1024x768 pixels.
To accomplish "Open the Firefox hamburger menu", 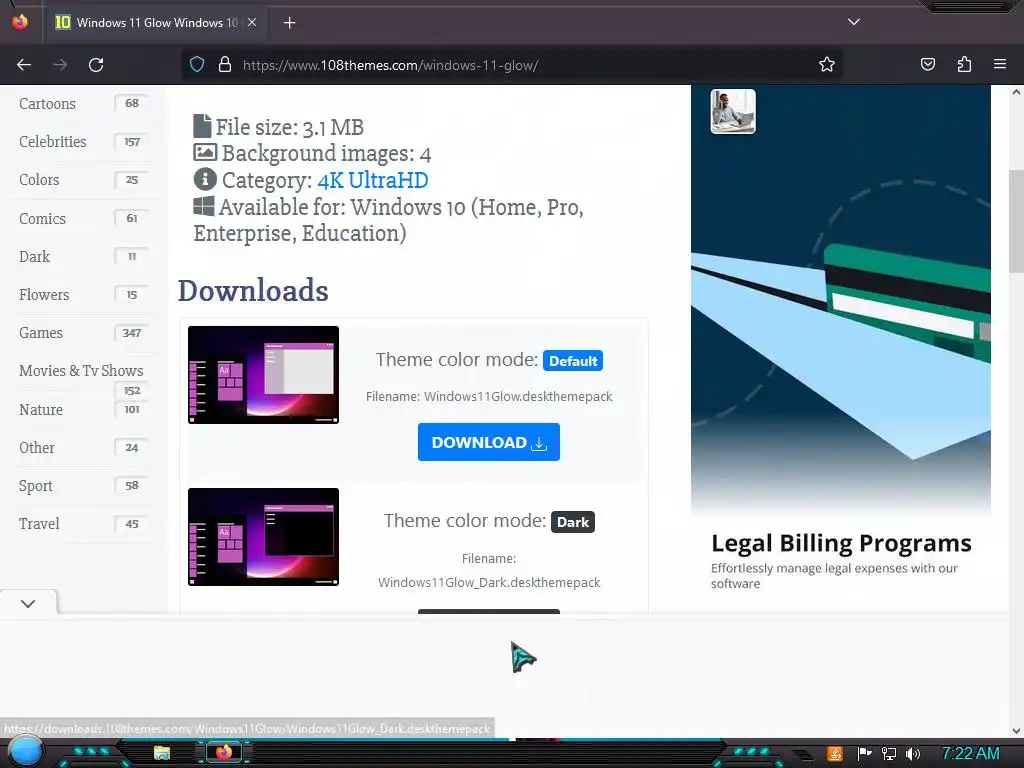I will pyautogui.click(x=999, y=65).
